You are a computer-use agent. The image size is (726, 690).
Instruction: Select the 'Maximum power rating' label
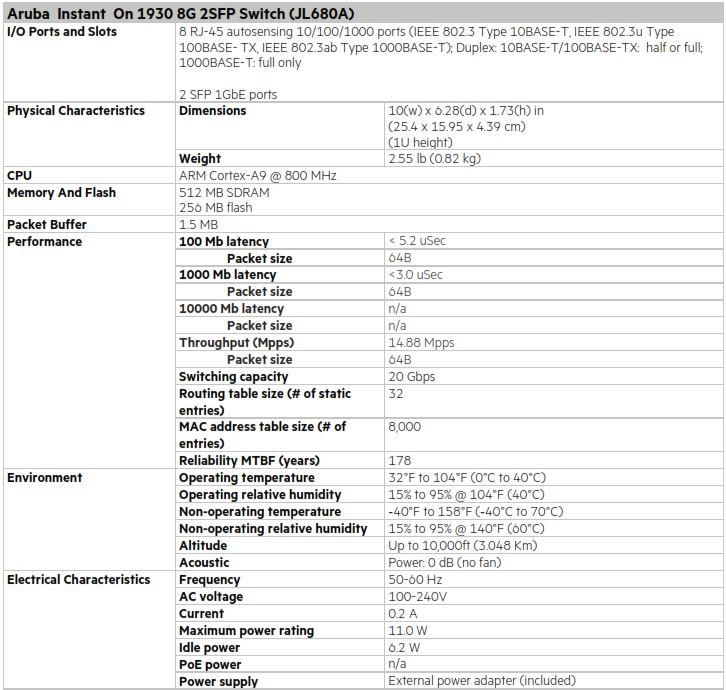(247, 631)
